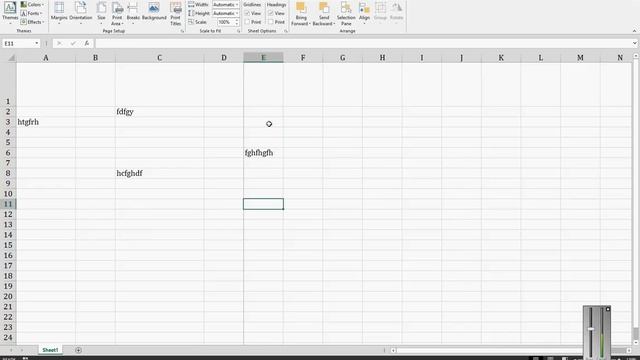Open the Selection Pane
Image resolution: width=640 pixels, height=360 pixels.
346,13
